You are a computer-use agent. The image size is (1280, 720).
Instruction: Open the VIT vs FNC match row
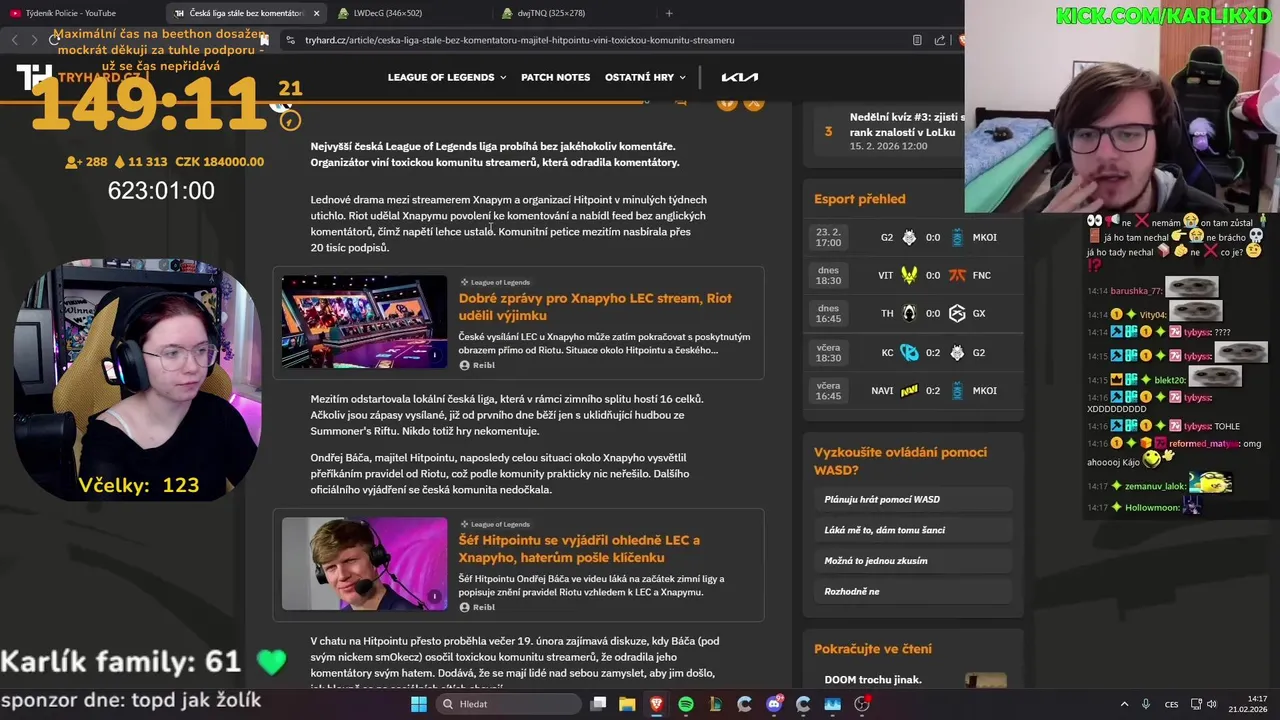pos(913,275)
